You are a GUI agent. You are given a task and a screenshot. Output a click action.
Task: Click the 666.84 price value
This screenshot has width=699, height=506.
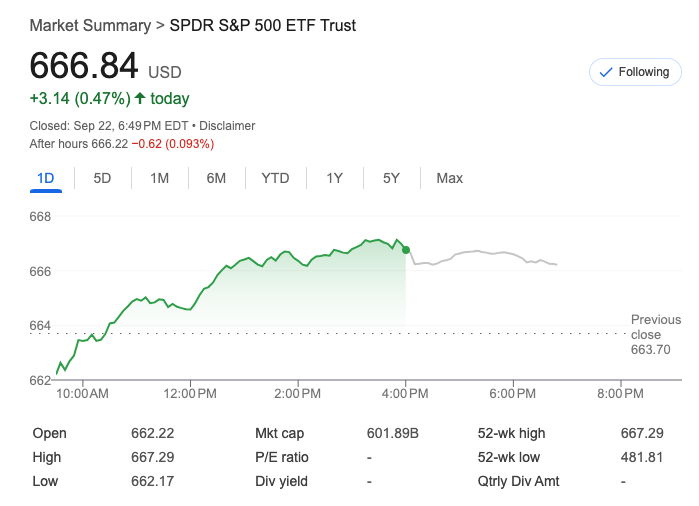coord(84,65)
